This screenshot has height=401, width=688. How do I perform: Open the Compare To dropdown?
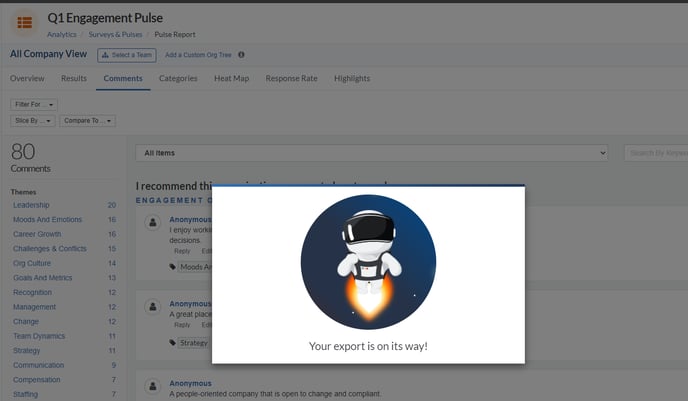87,121
